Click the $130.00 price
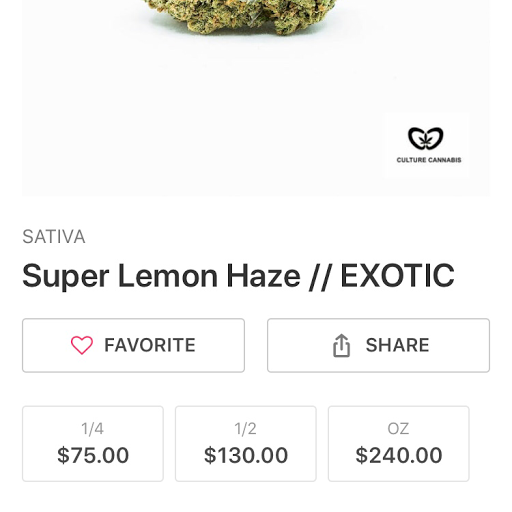The width and height of the screenshot is (512, 512). (x=246, y=455)
